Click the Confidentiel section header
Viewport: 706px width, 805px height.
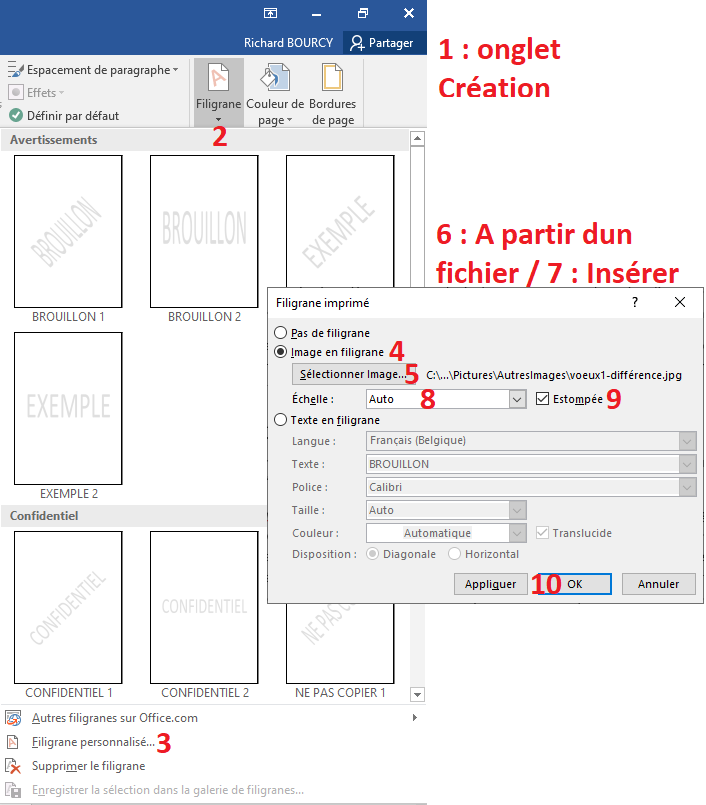44,515
